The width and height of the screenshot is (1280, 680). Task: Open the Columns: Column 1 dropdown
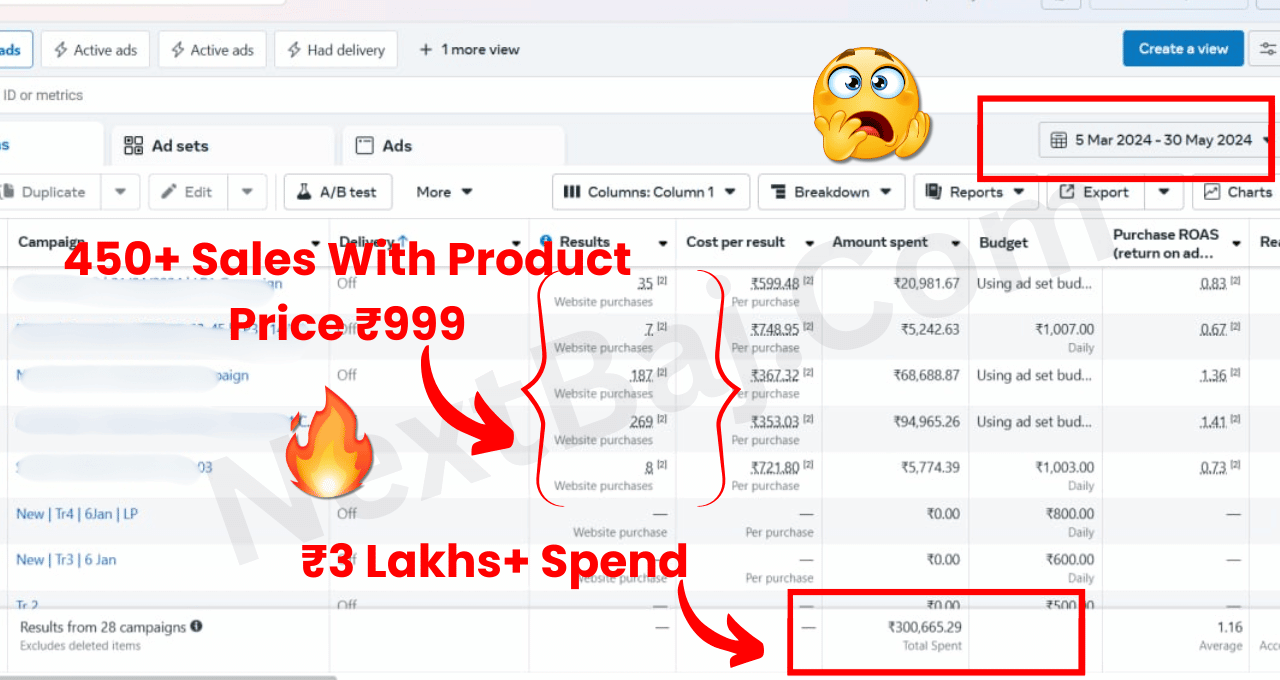(x=650, y=192)
